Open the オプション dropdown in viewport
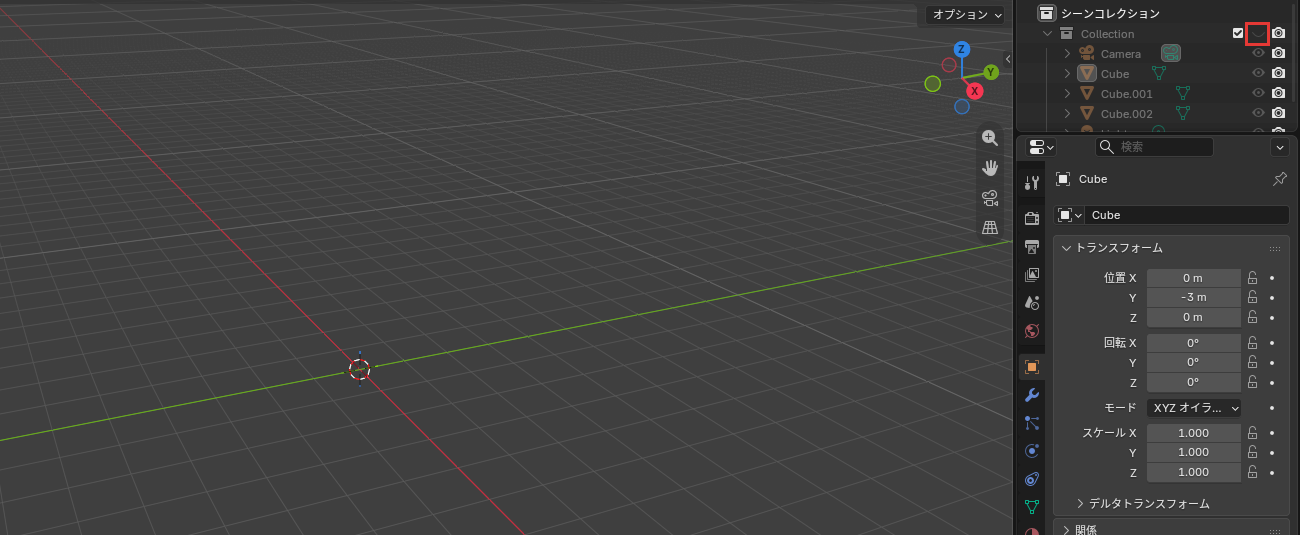 [x=964, y=15]
